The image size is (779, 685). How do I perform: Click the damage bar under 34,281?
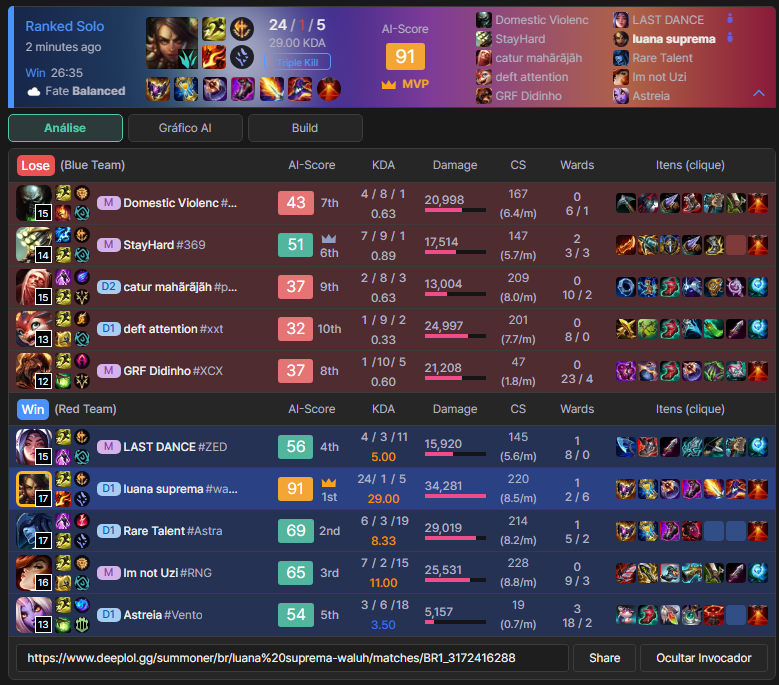[x=455, y=496]
